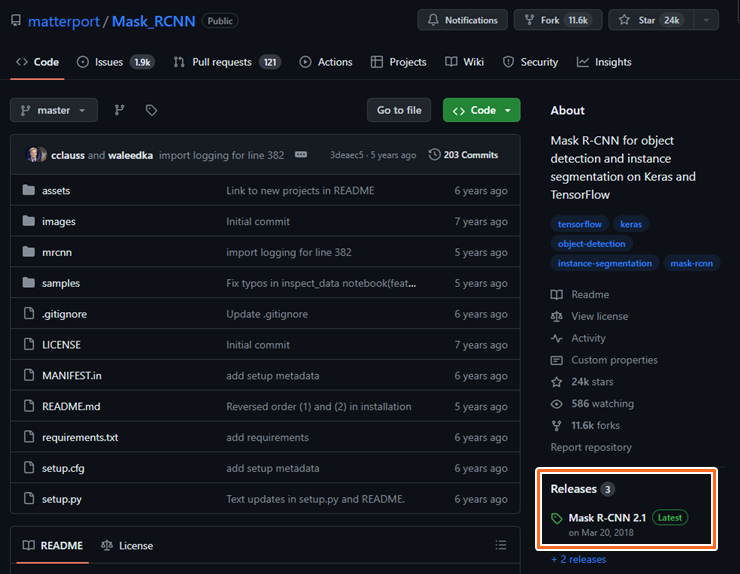740x574 pixels.
Task: Open the matterport owner link
Action: click(x=64, y=21)
